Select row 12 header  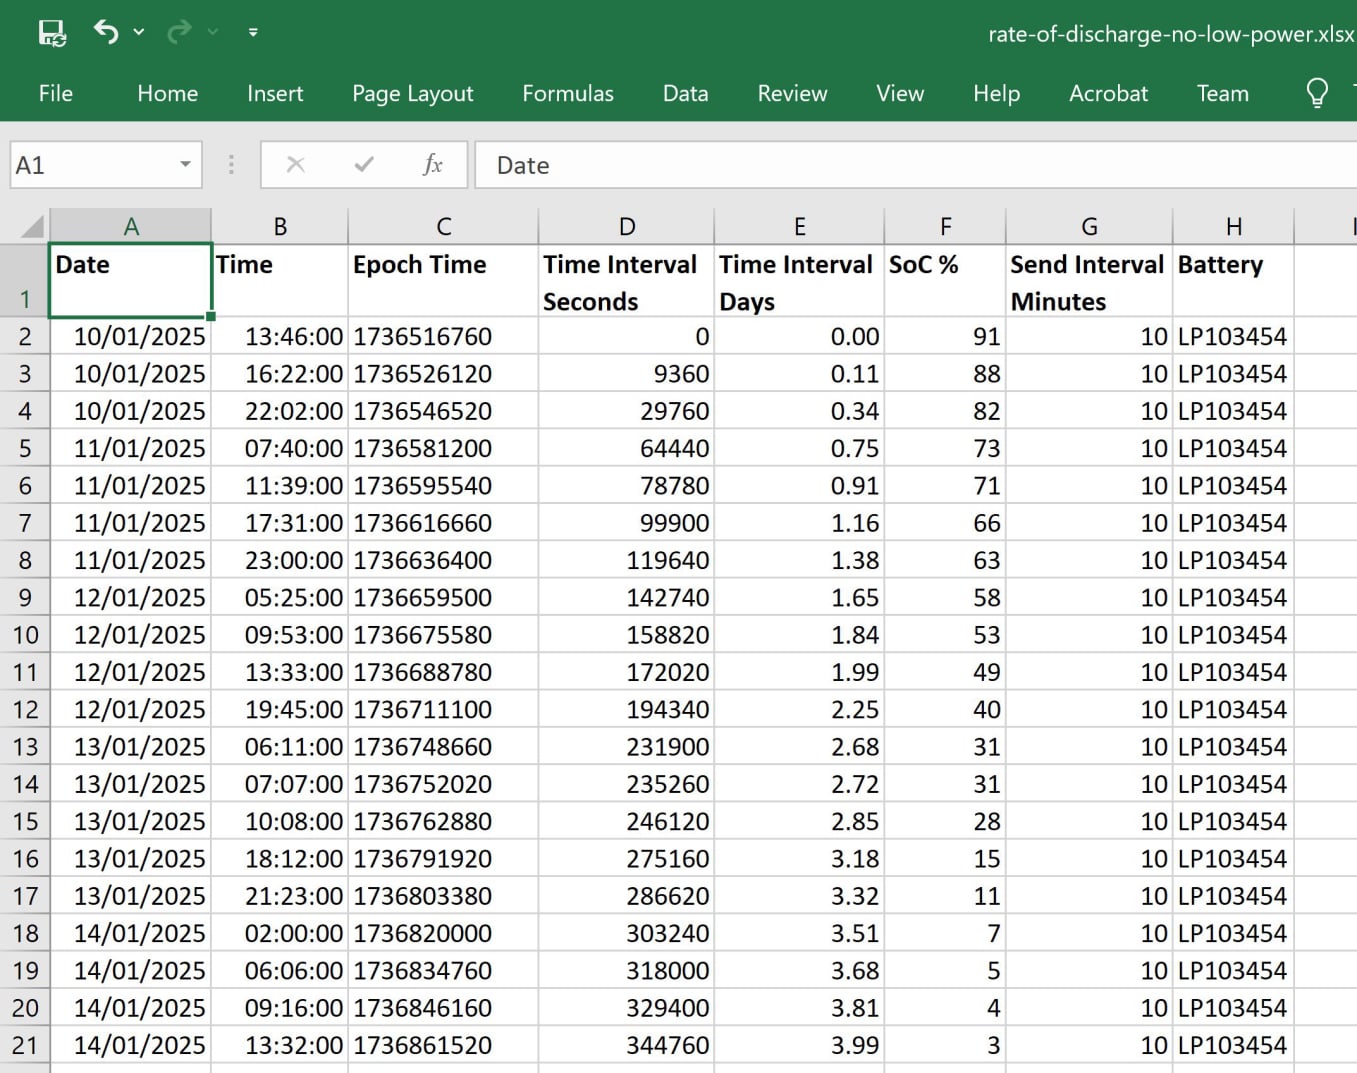tap(25, 710)
